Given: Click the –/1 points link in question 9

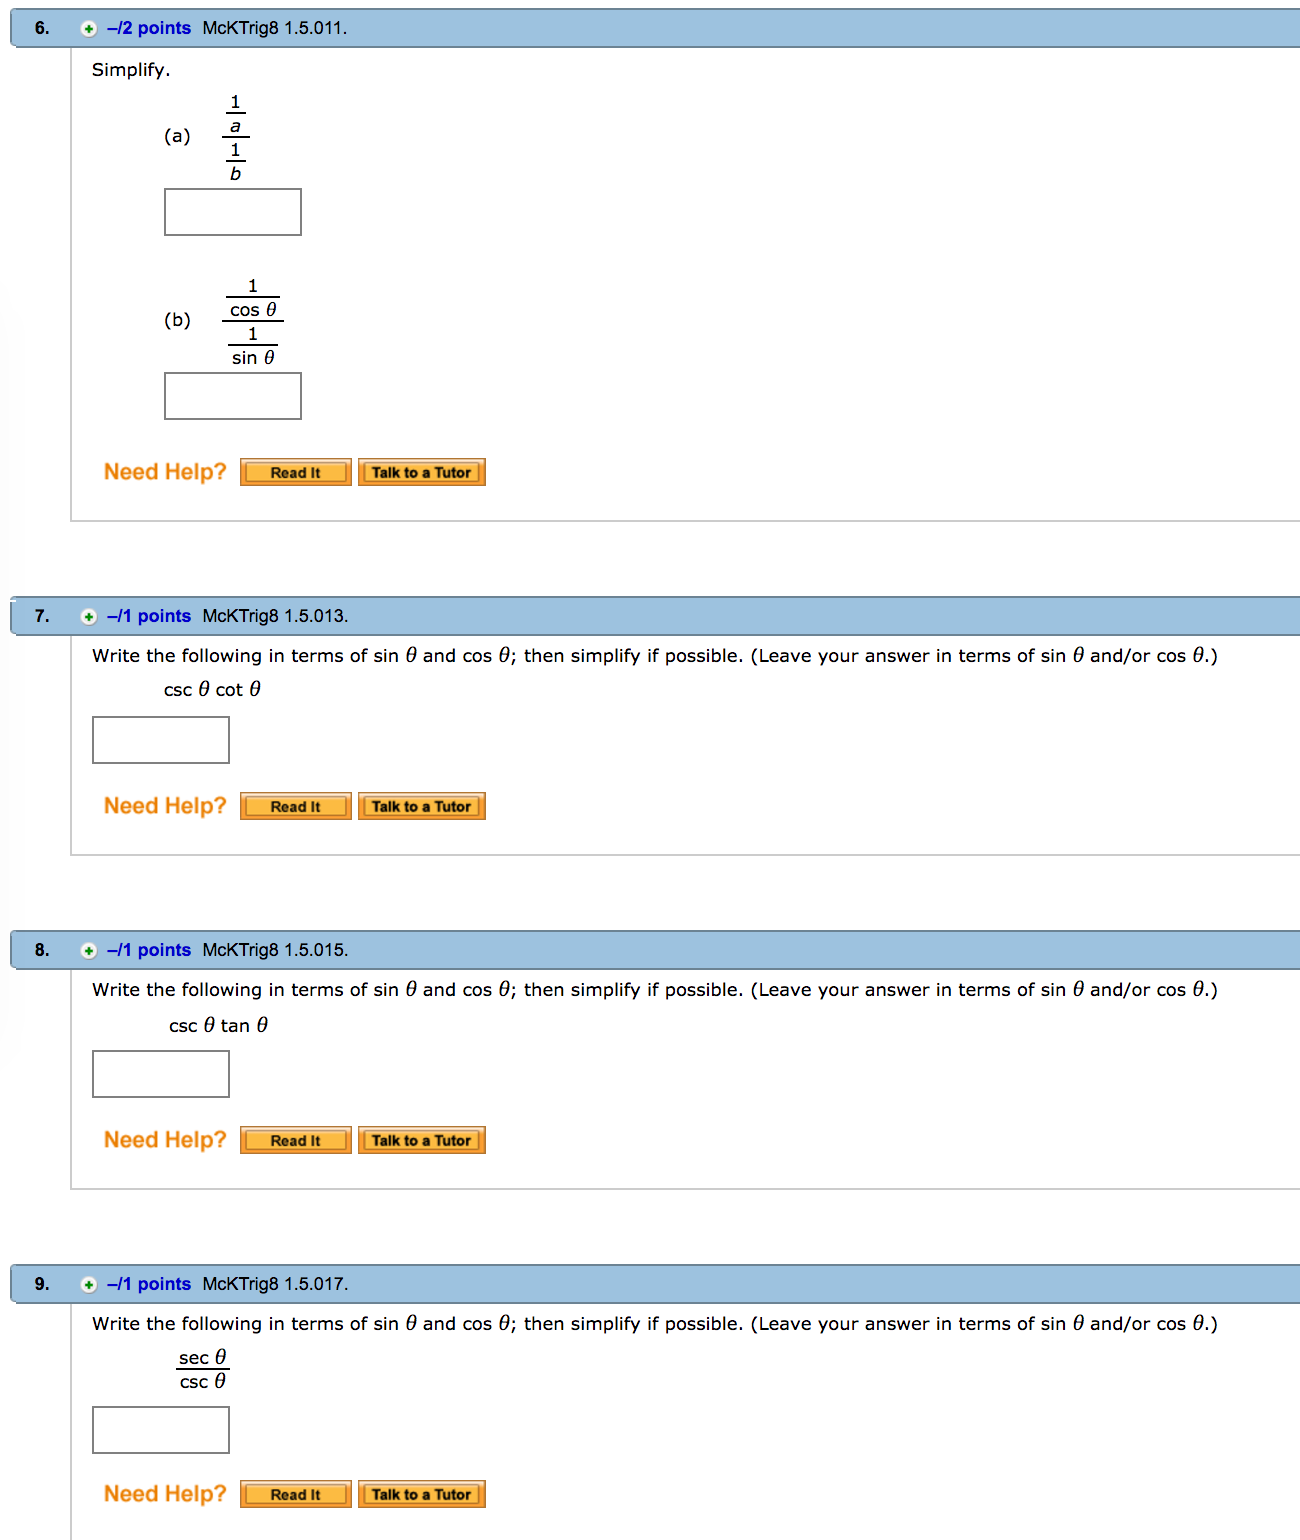Looking at the screenshot, I should tap(149, 1284).
